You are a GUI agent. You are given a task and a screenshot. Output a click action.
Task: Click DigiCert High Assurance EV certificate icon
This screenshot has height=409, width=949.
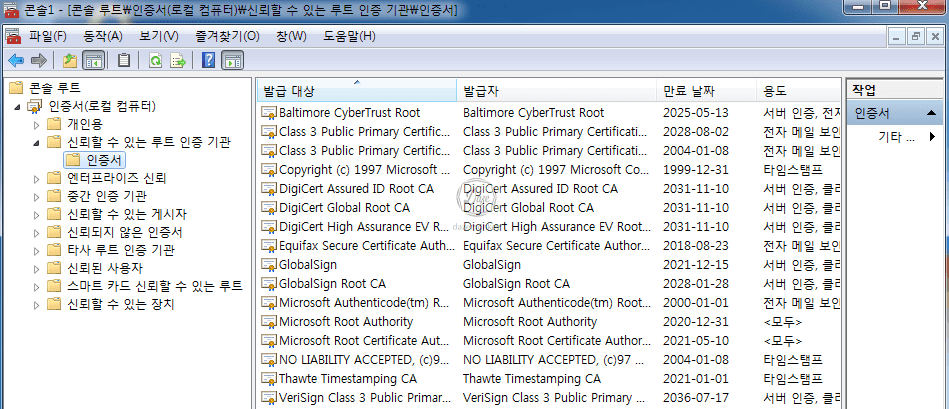click(269, 227)
